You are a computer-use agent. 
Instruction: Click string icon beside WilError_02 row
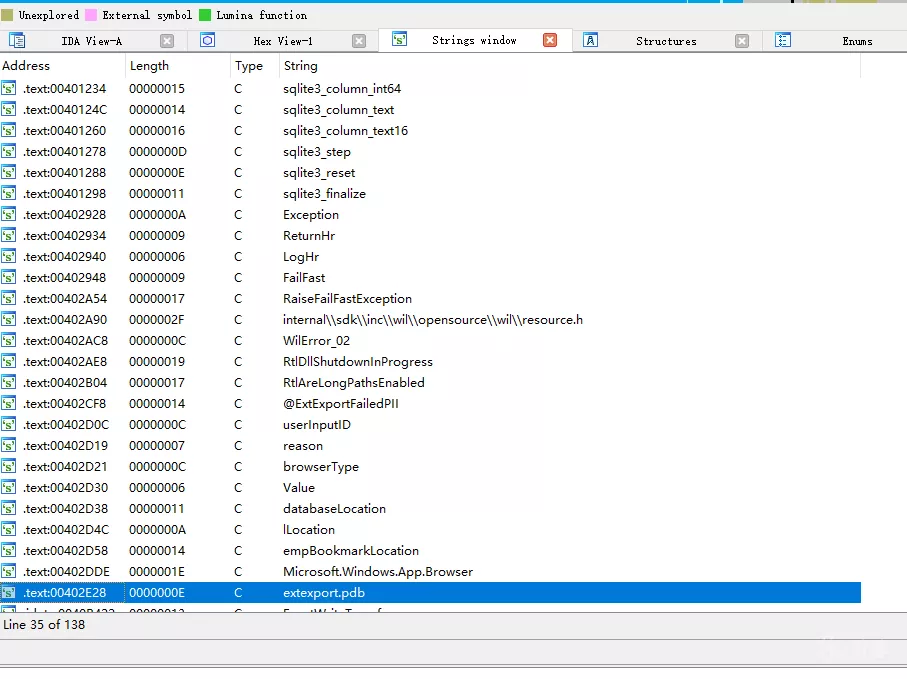[x=9, y=341]
